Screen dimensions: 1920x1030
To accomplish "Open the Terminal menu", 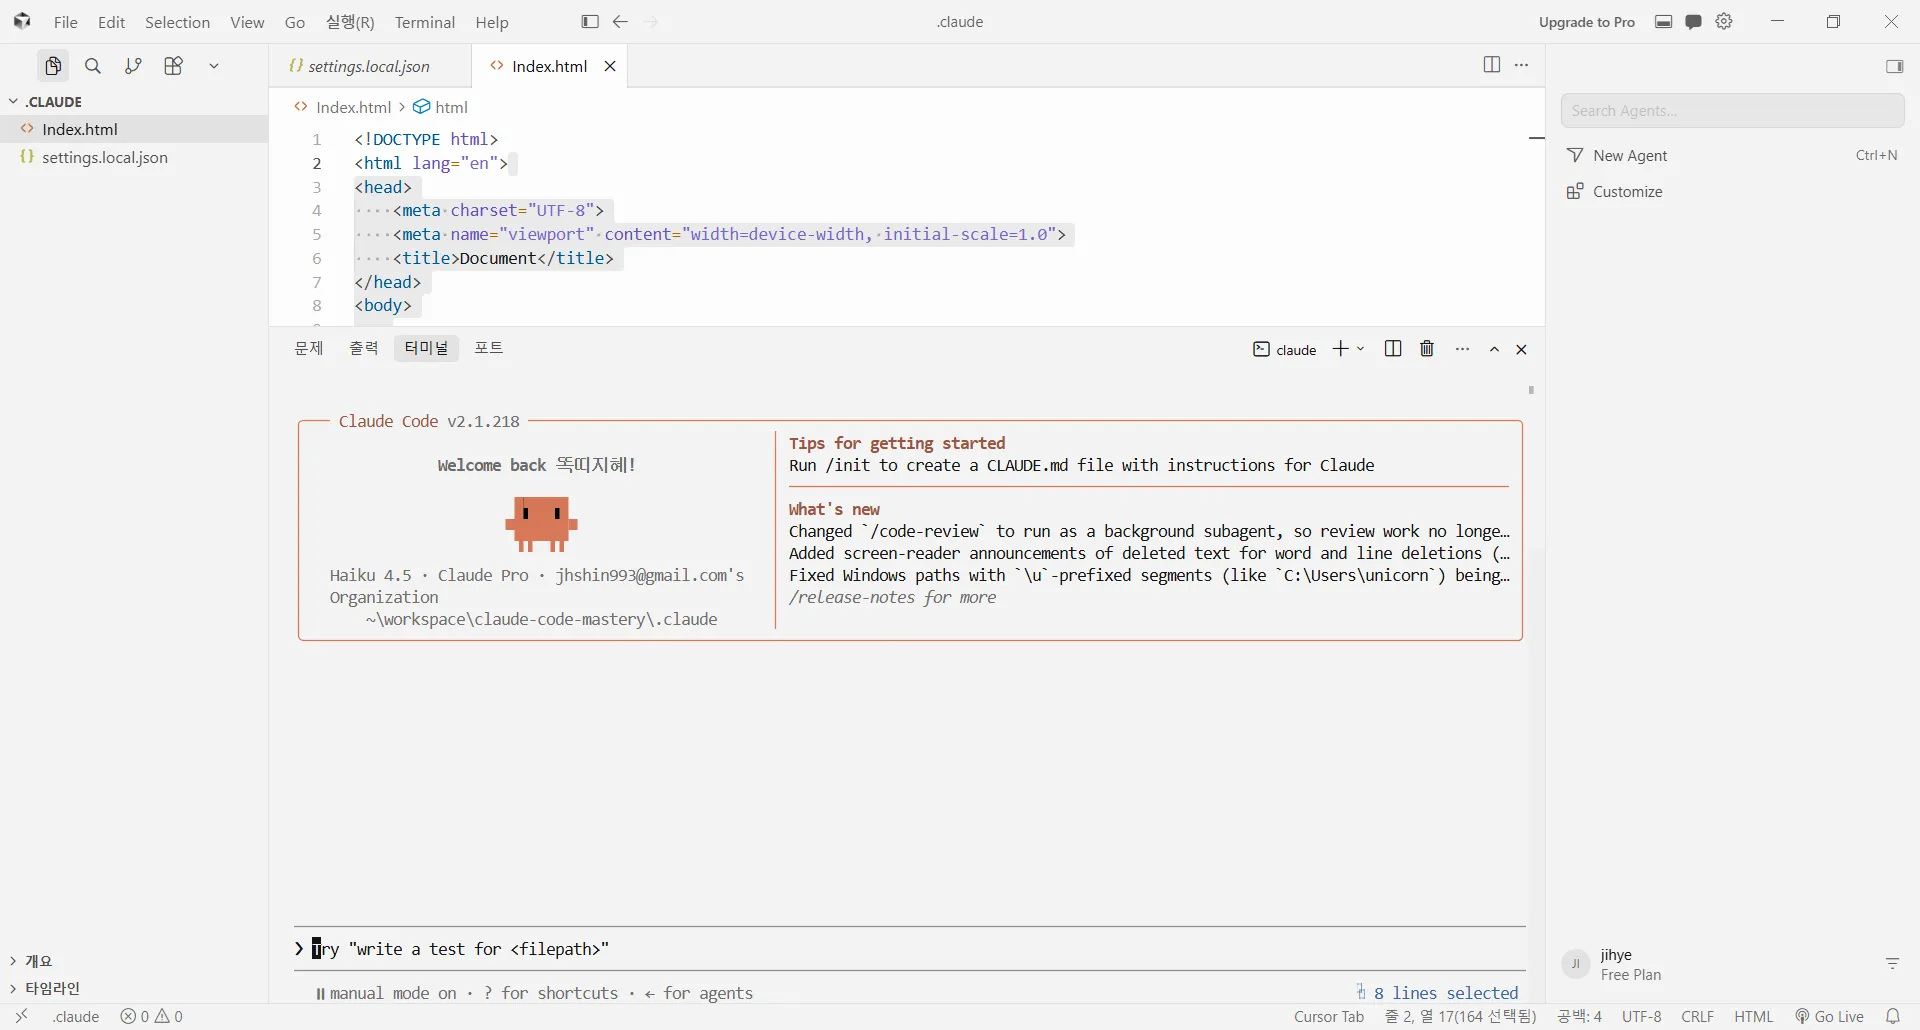I will coord(425,22).
